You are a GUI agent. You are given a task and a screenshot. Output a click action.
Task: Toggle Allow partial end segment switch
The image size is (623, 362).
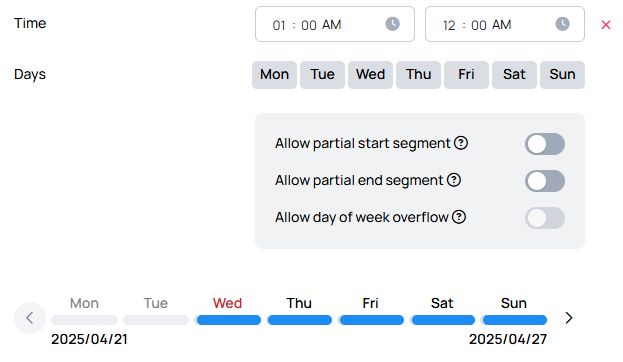point(545,181)
